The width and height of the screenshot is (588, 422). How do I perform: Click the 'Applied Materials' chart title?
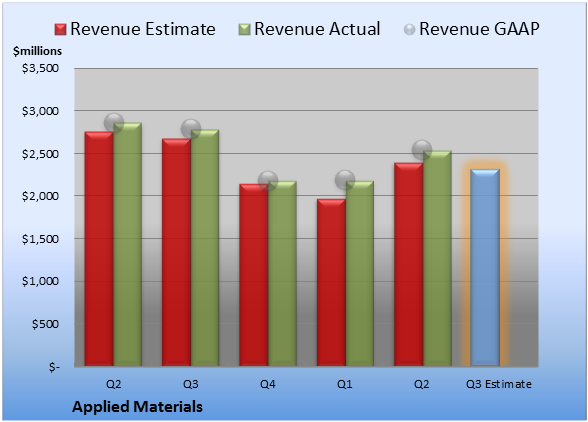click(137, 407)
